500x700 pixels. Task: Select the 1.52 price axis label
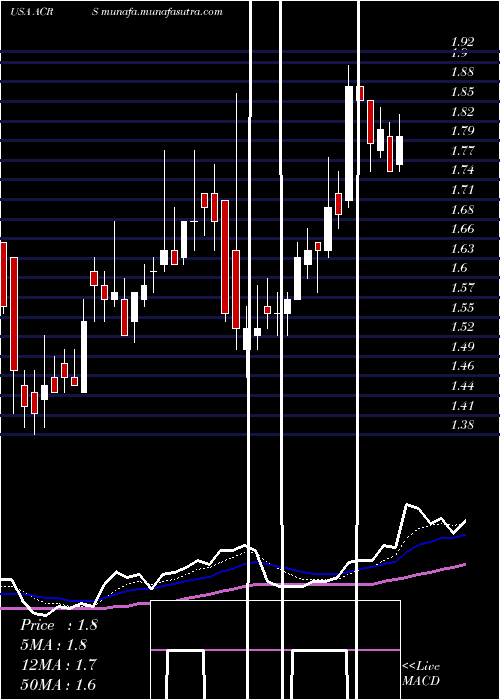coord(462,326)
